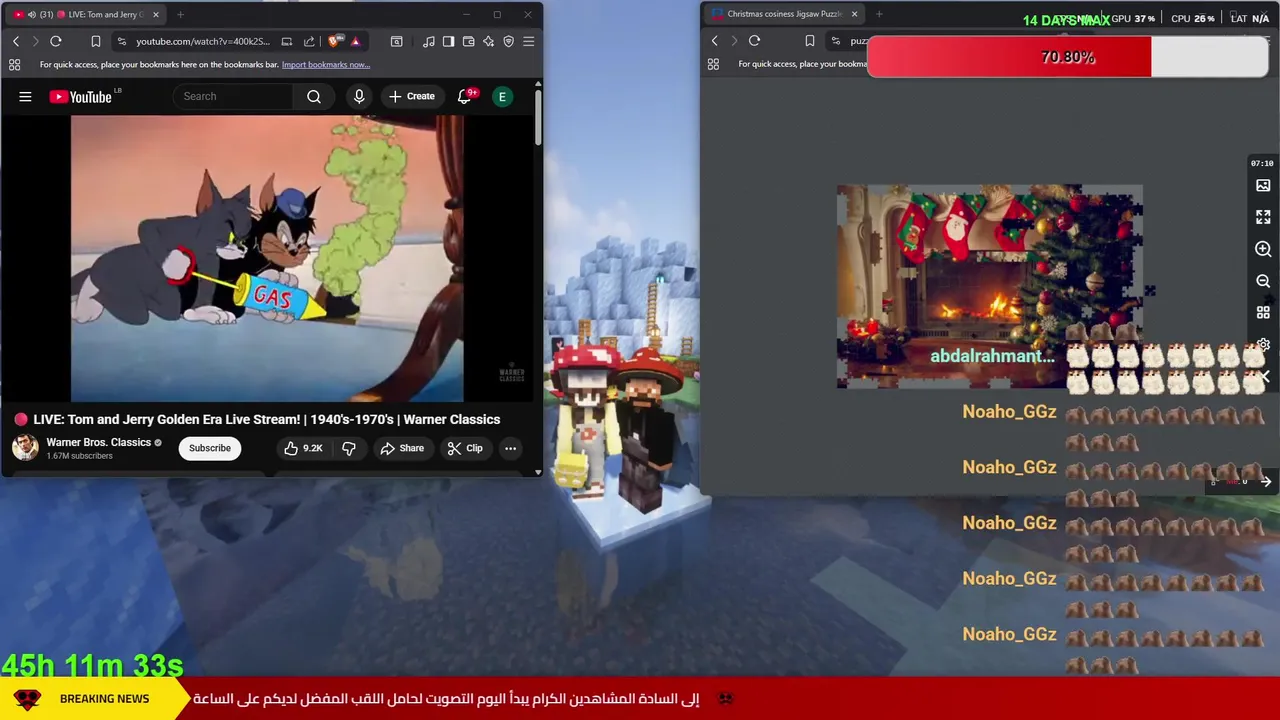Screen dimensions: 1280x720
Task: Start YouTube voice search with microphone
Action: pyautogui.click(x=359, y=97)
